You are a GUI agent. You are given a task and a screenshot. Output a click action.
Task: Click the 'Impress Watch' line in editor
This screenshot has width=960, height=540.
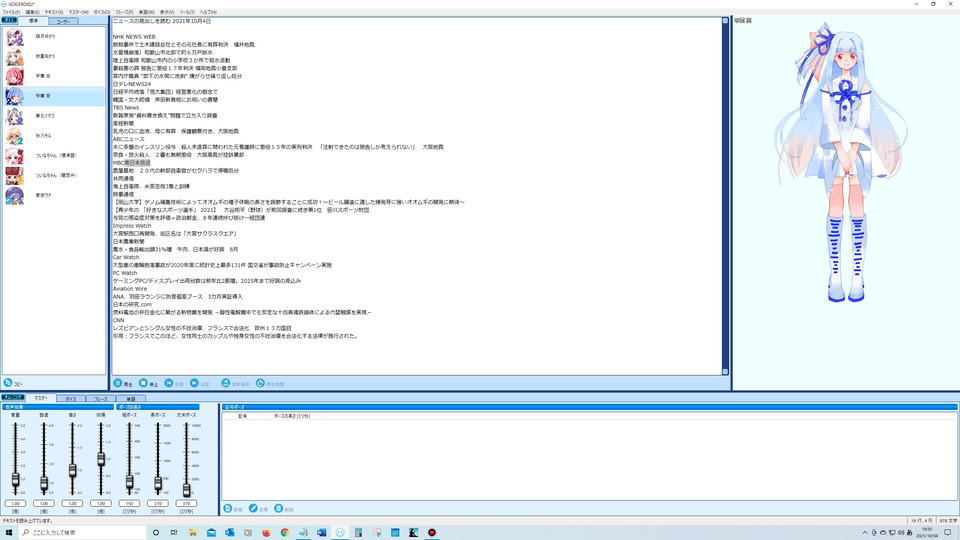click(132, 226)
